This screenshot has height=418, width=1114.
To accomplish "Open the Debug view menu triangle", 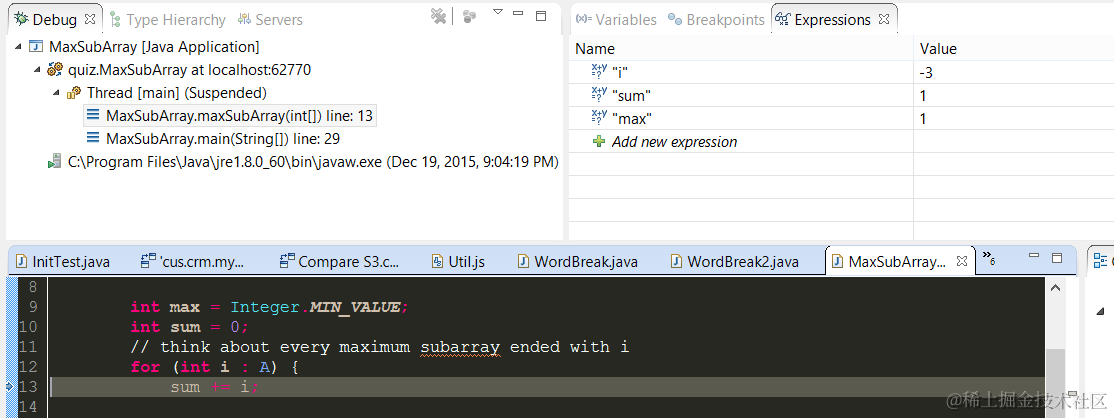I will click(x=498, y=12).
